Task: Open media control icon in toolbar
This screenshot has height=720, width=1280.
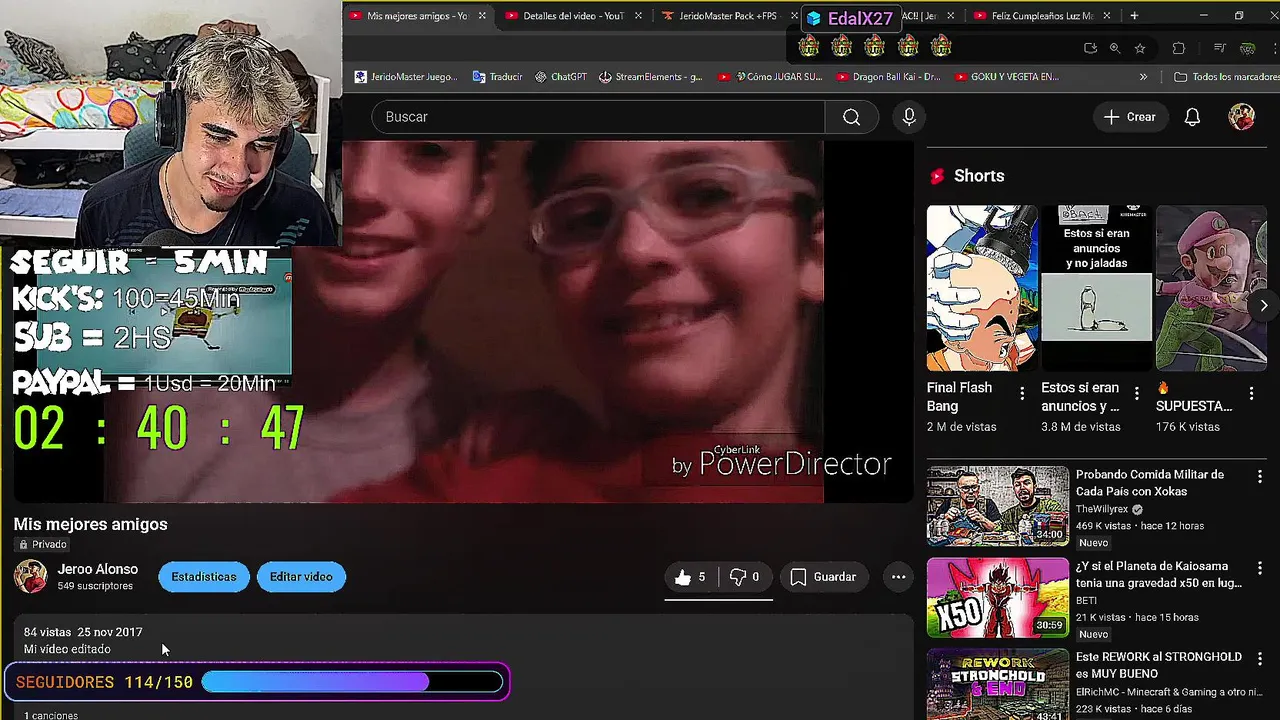Action: click(x=1220, y=48)
